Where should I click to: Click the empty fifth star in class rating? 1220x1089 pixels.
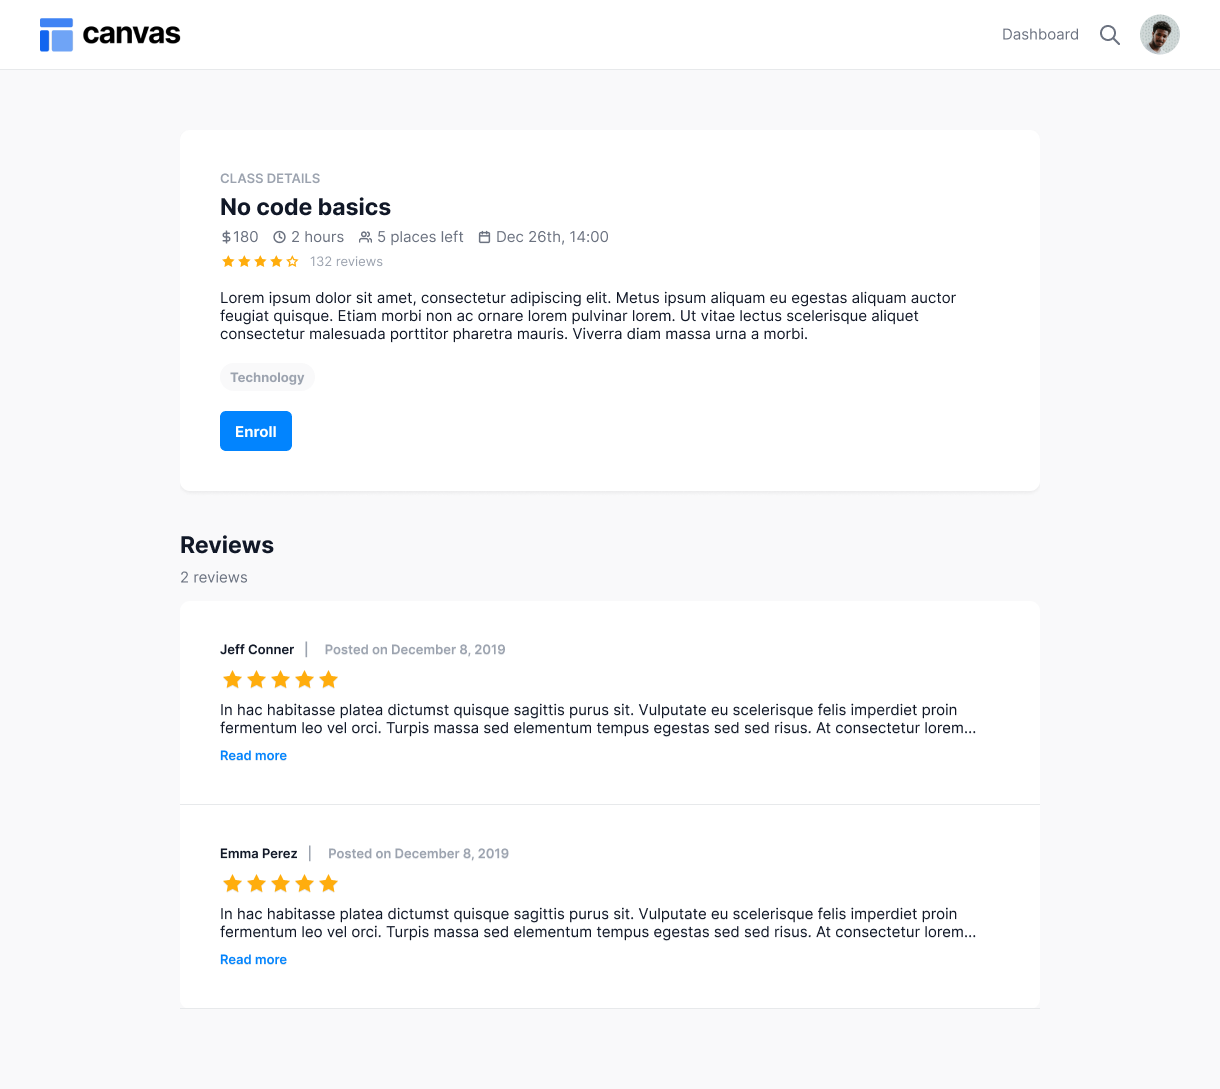[293, 262]
